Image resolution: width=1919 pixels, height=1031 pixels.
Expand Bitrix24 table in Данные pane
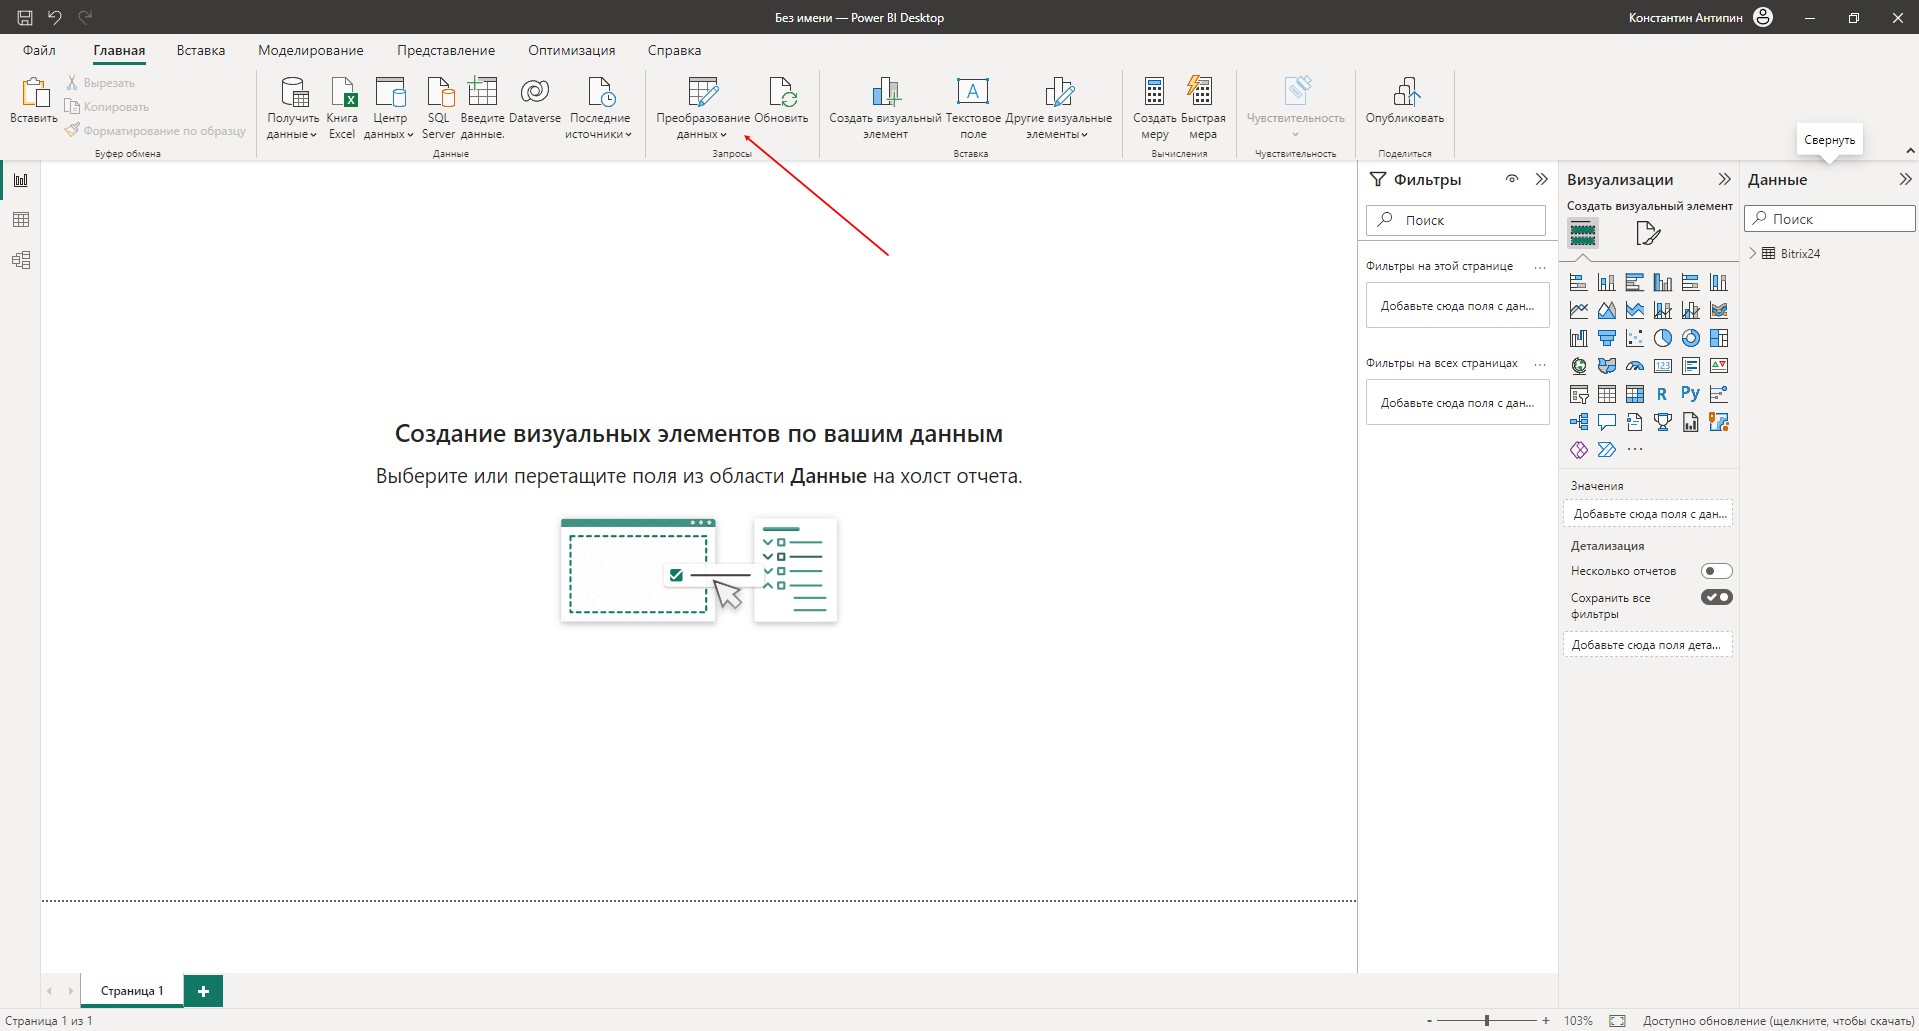pyautogui.click(x=1753, y=254)
